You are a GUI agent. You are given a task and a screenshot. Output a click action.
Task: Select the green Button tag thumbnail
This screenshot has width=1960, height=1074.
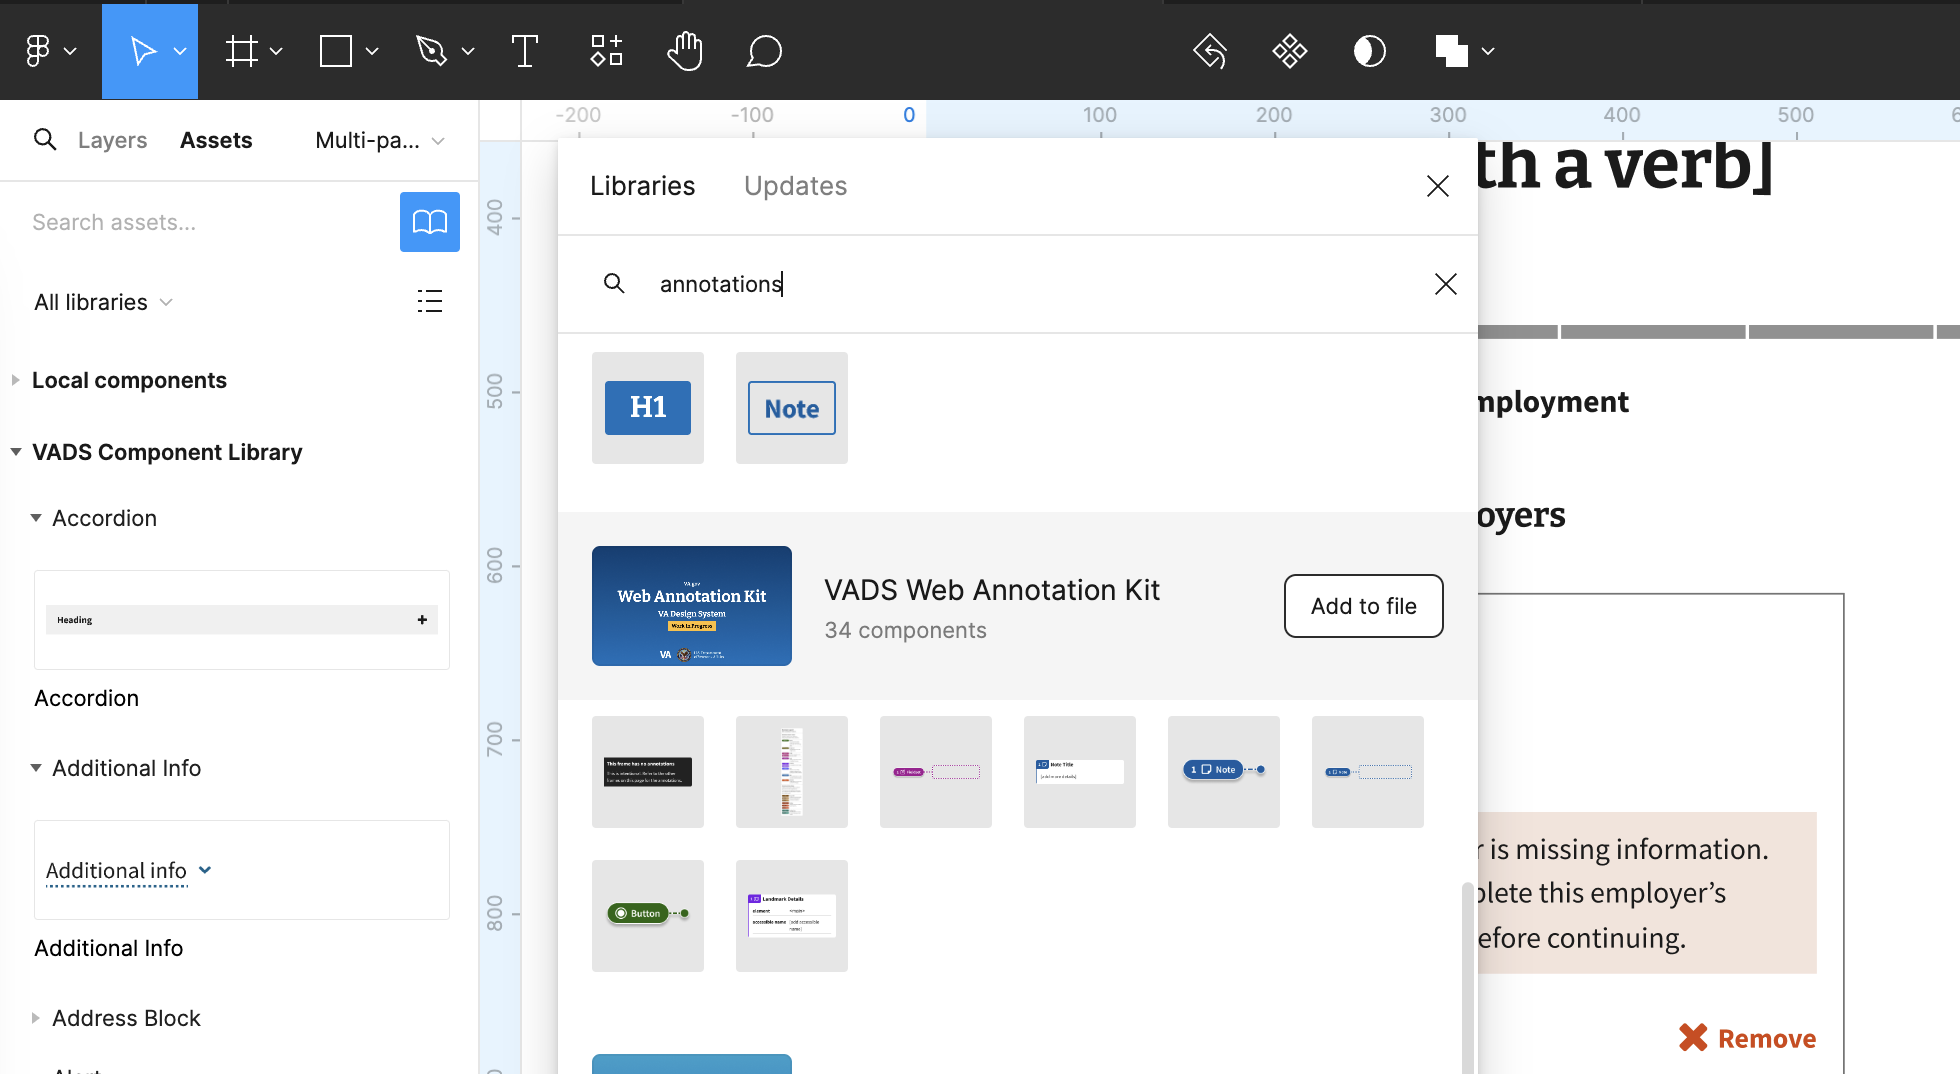click(648, 916)
